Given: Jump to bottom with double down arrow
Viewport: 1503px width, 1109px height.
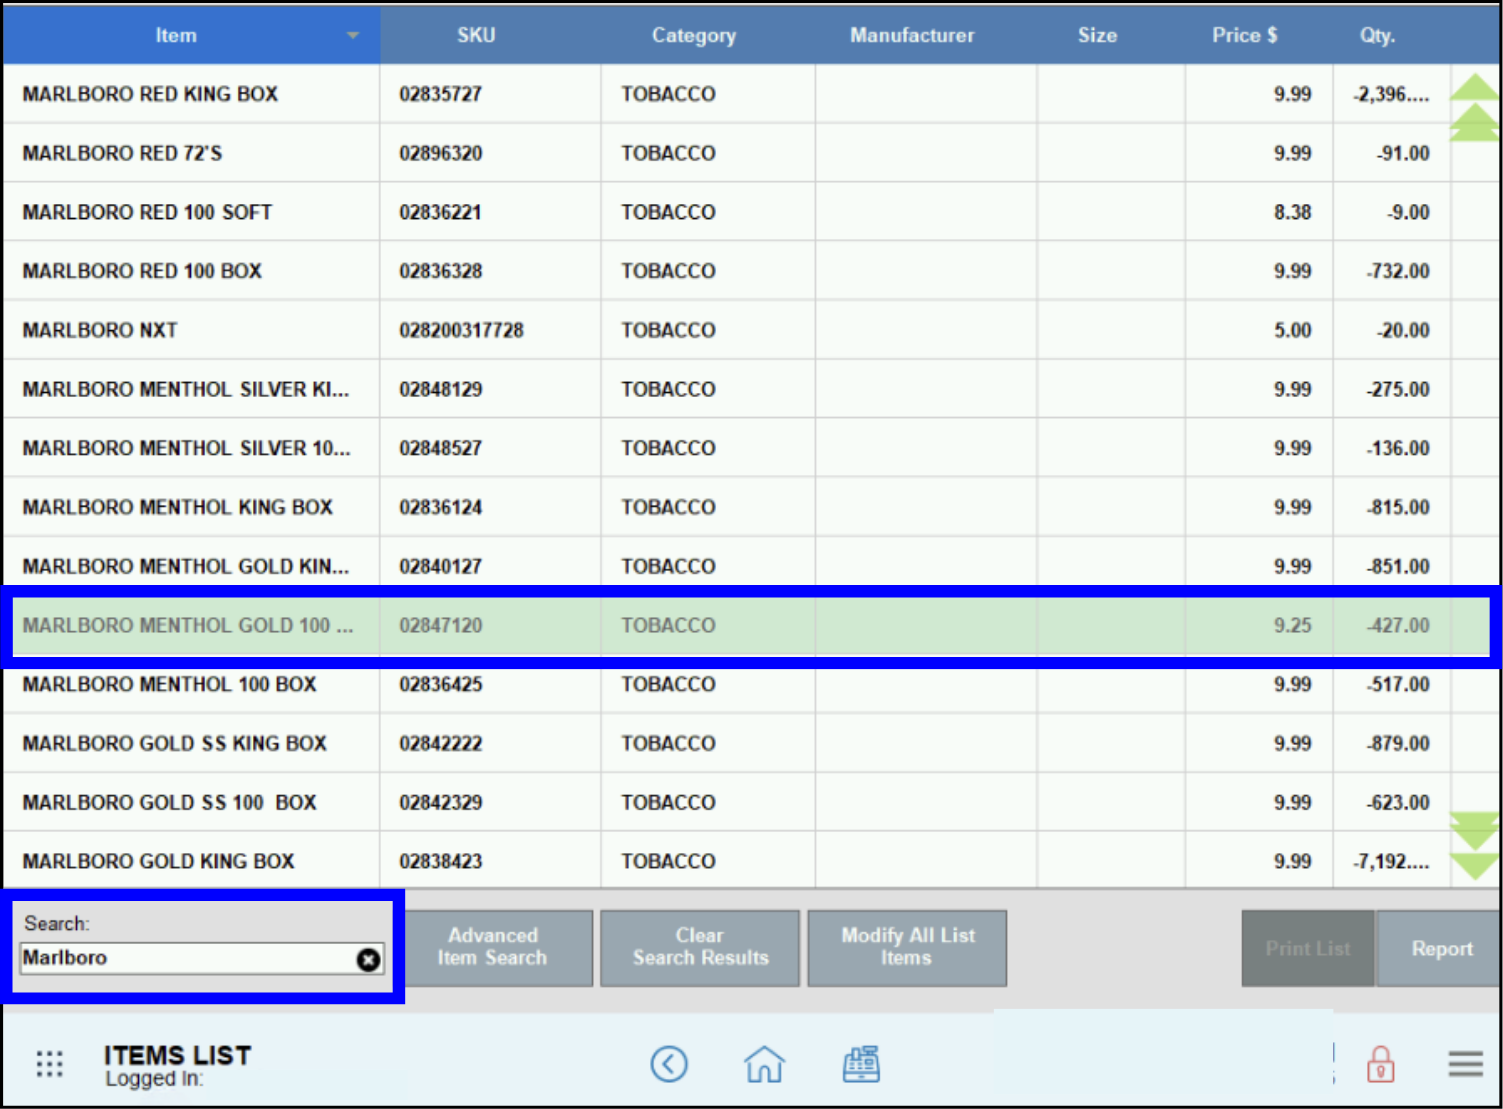Looking at the screenshot, I should click(x=1474, y=830).
